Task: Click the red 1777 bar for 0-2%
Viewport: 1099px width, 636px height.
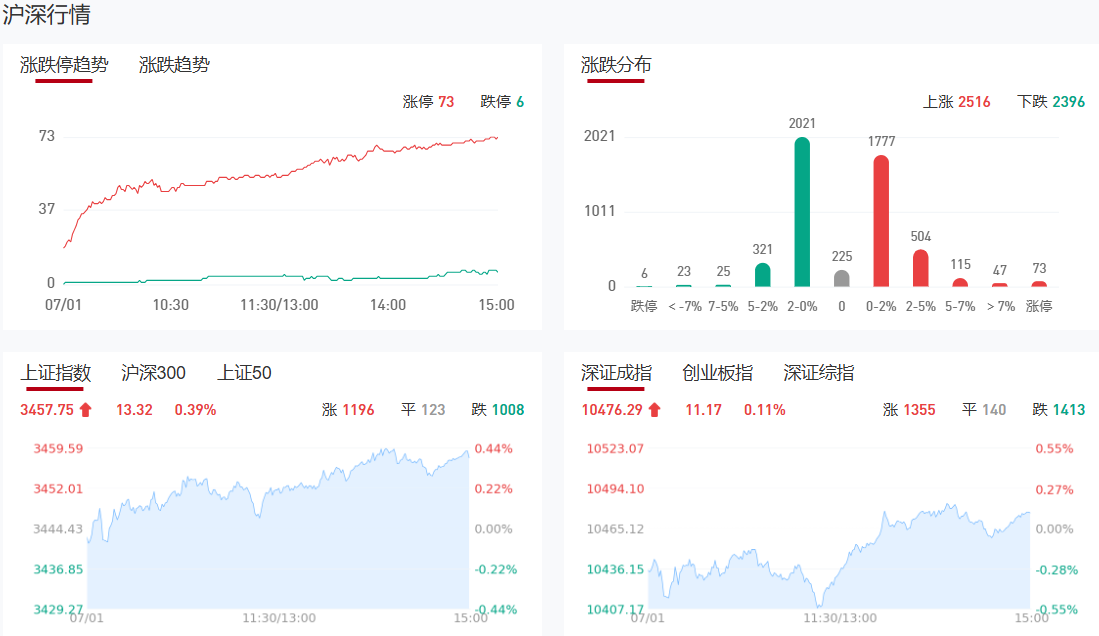Action: click(x=881, y=221)
